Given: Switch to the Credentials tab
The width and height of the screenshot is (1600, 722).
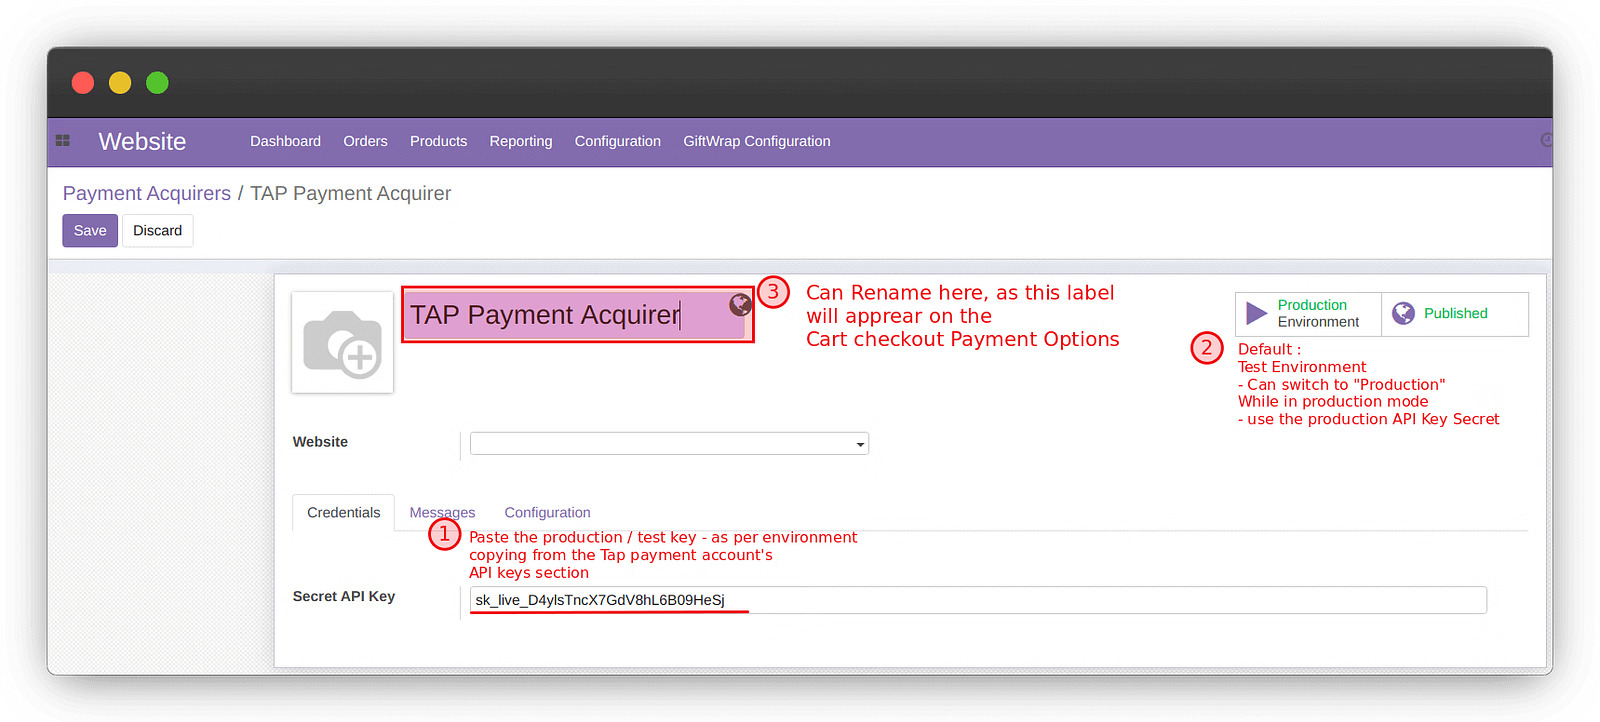Looking at the screenshot, I should tap(343, 512).
